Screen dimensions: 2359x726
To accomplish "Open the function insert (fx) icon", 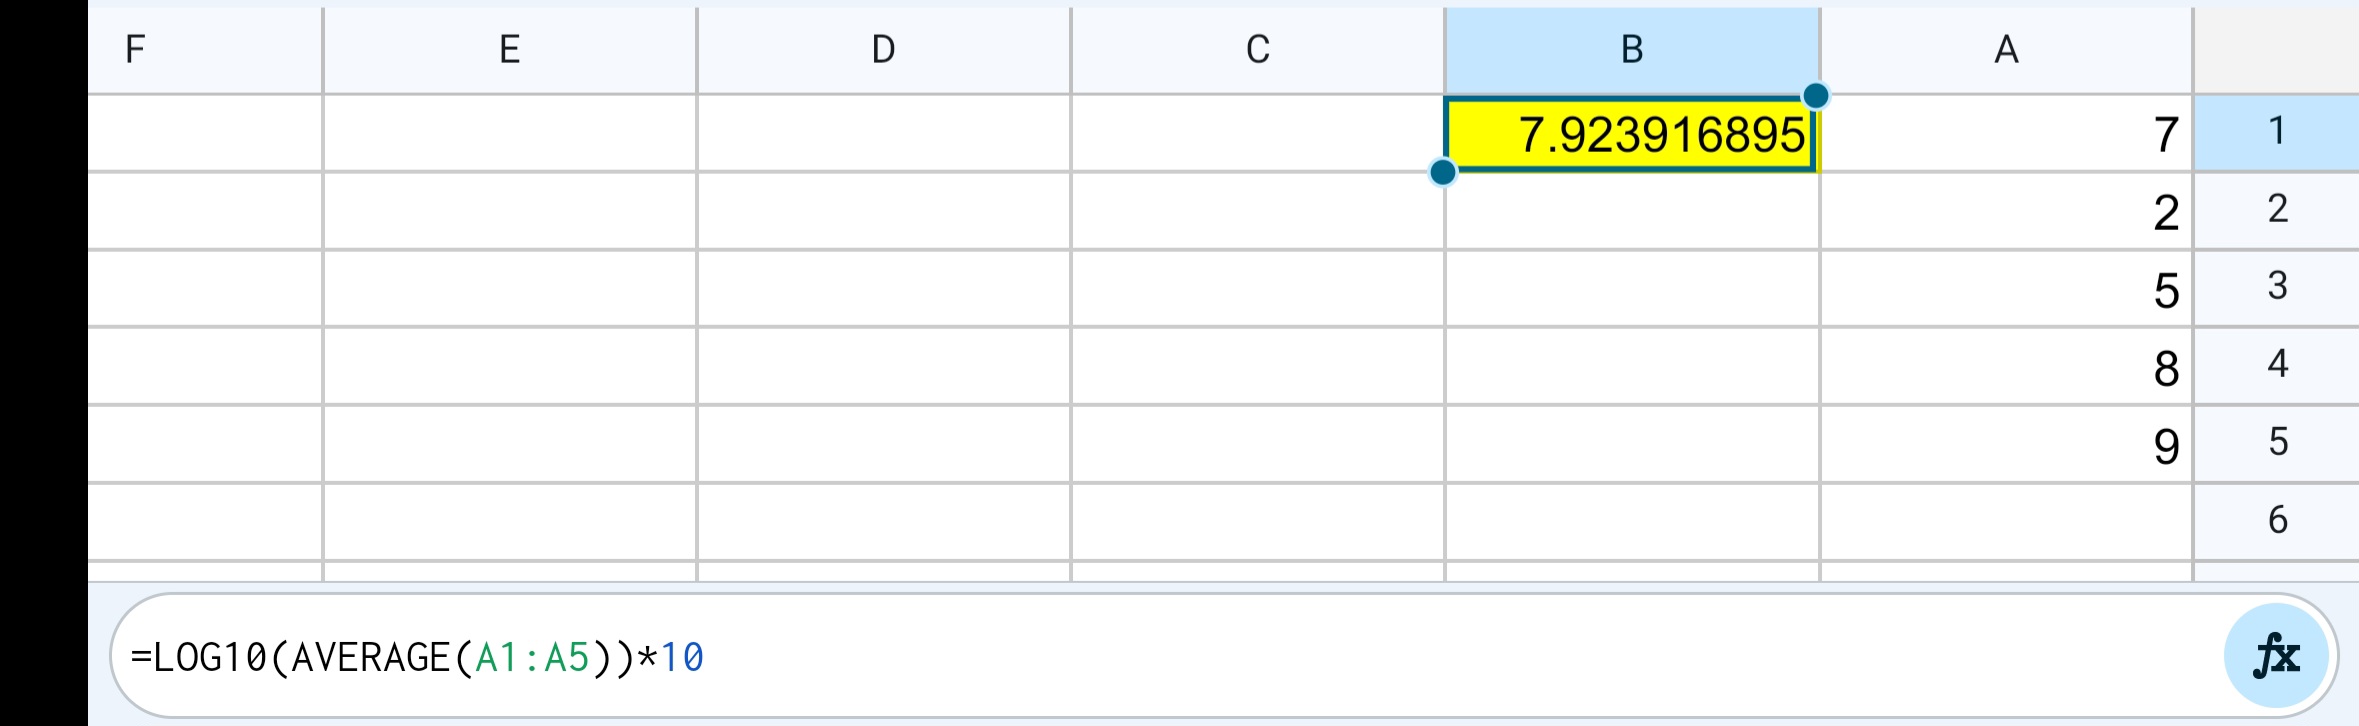I will pyautogui.click(x=2277, y=655).
